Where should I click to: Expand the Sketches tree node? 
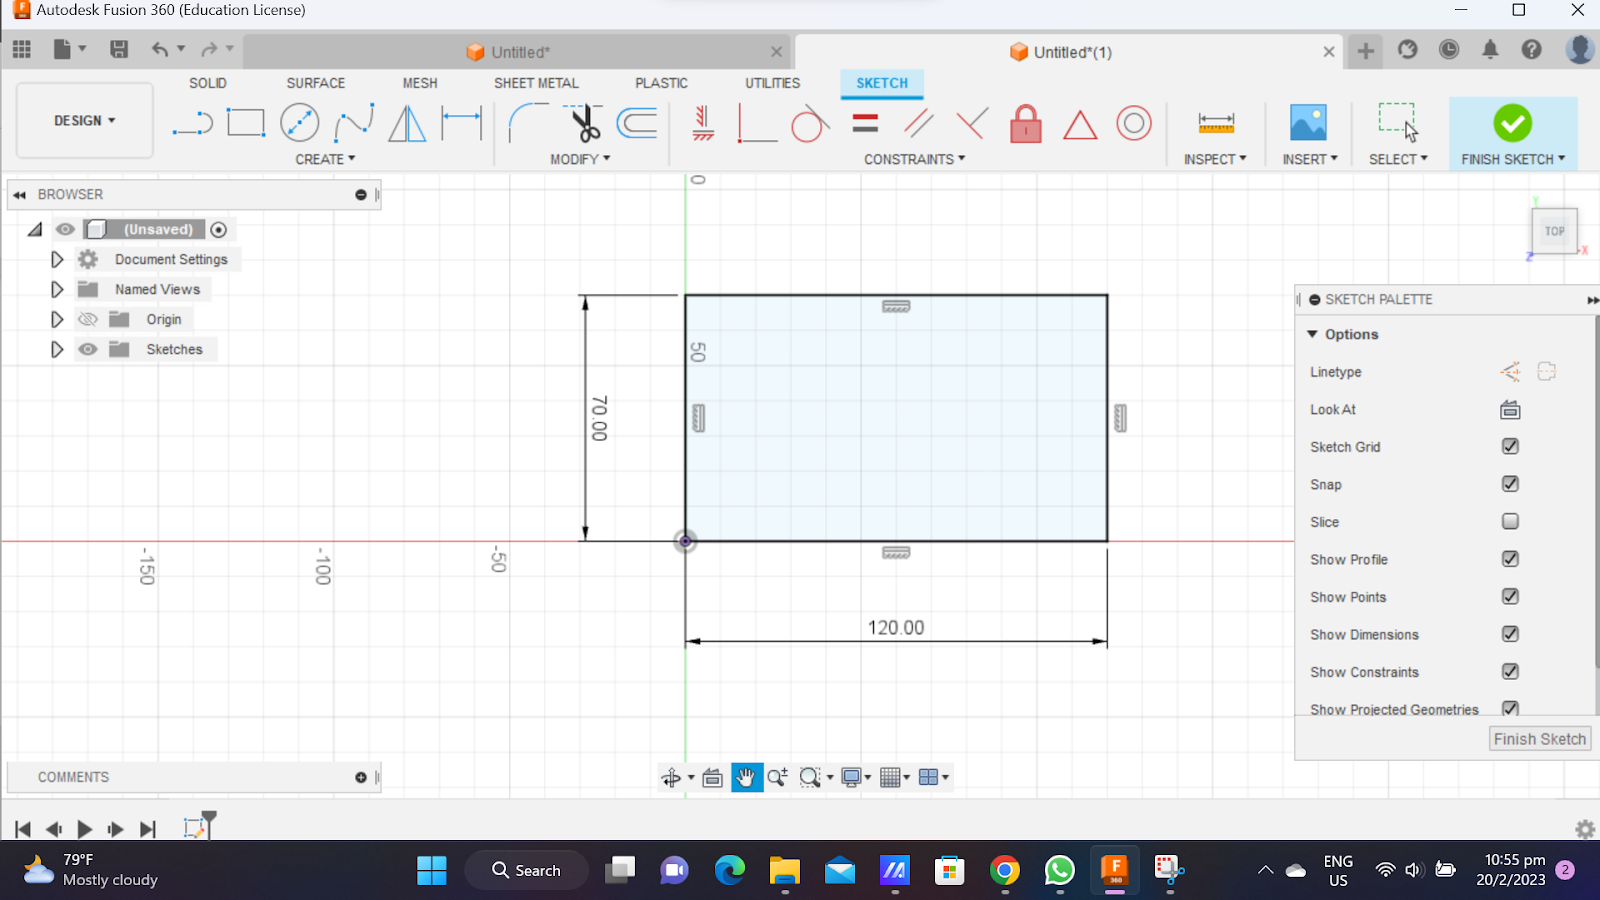tap(57, 349)
